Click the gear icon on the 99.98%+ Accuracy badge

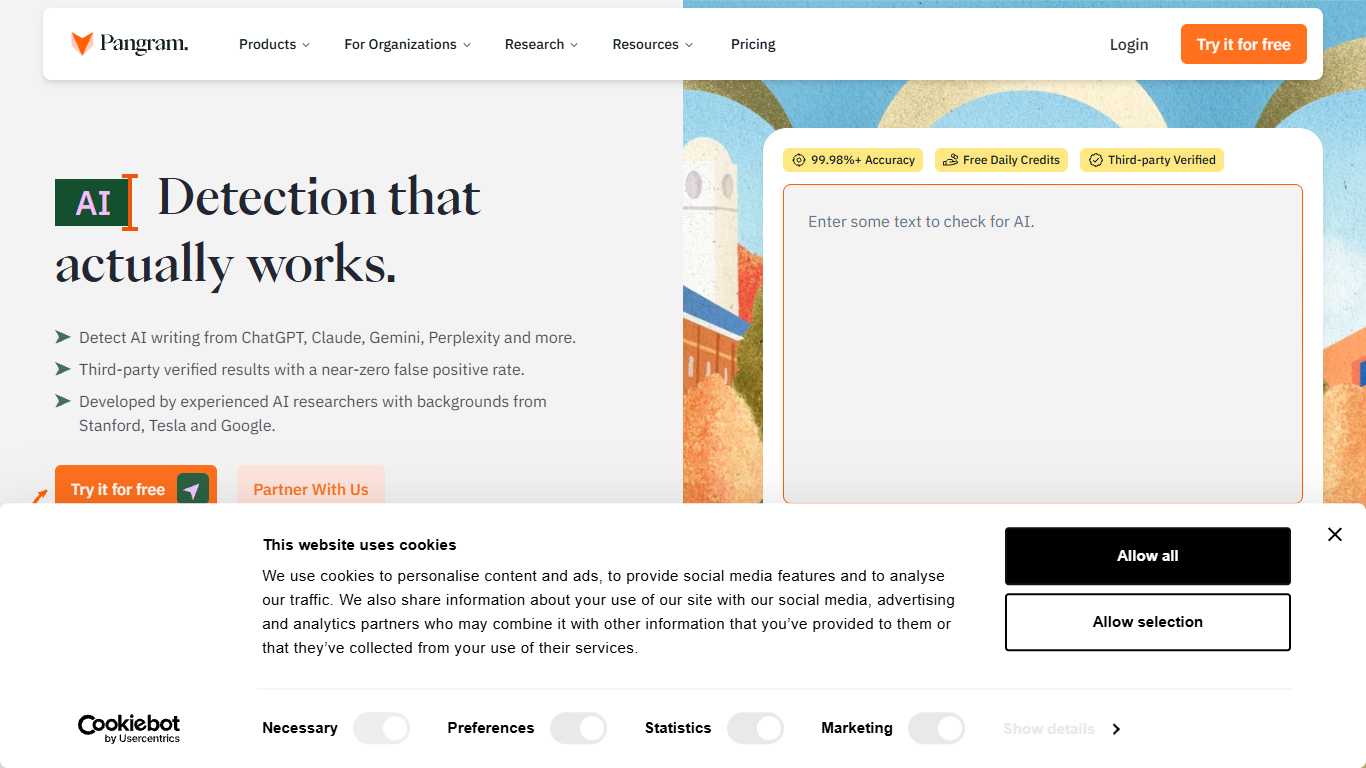(799, 160)
